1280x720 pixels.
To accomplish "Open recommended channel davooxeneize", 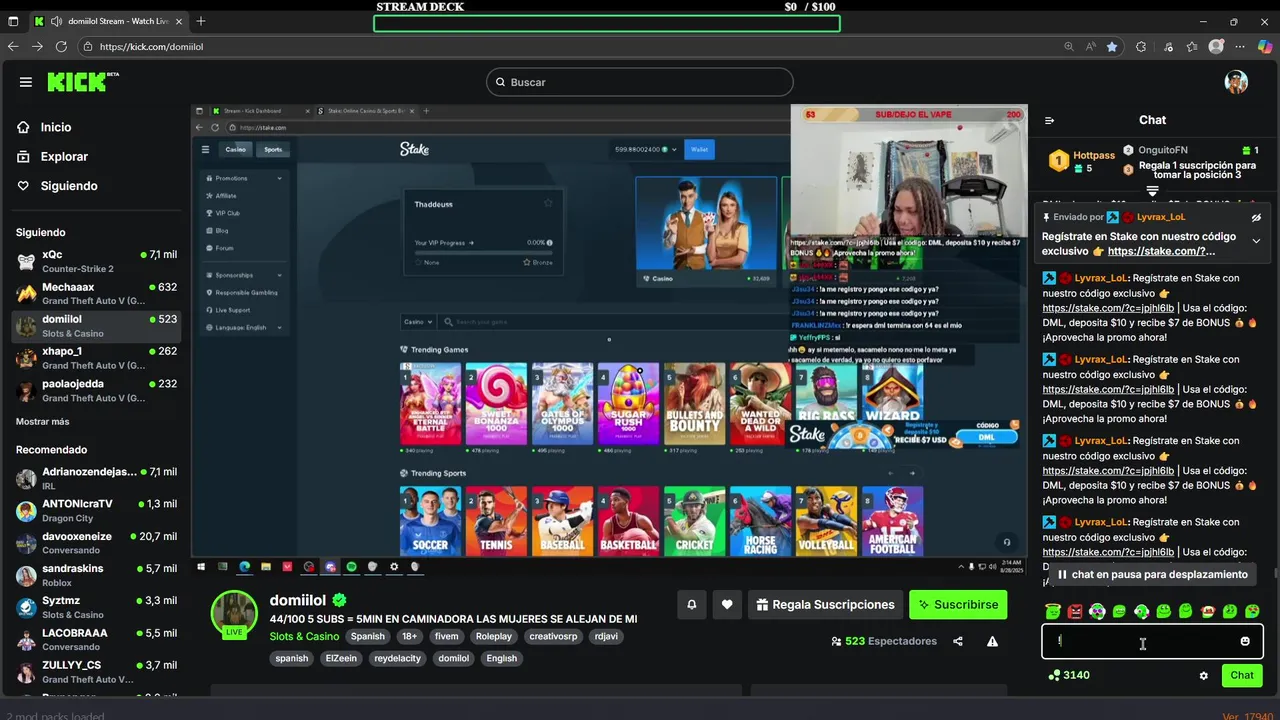I will point(96,543).
